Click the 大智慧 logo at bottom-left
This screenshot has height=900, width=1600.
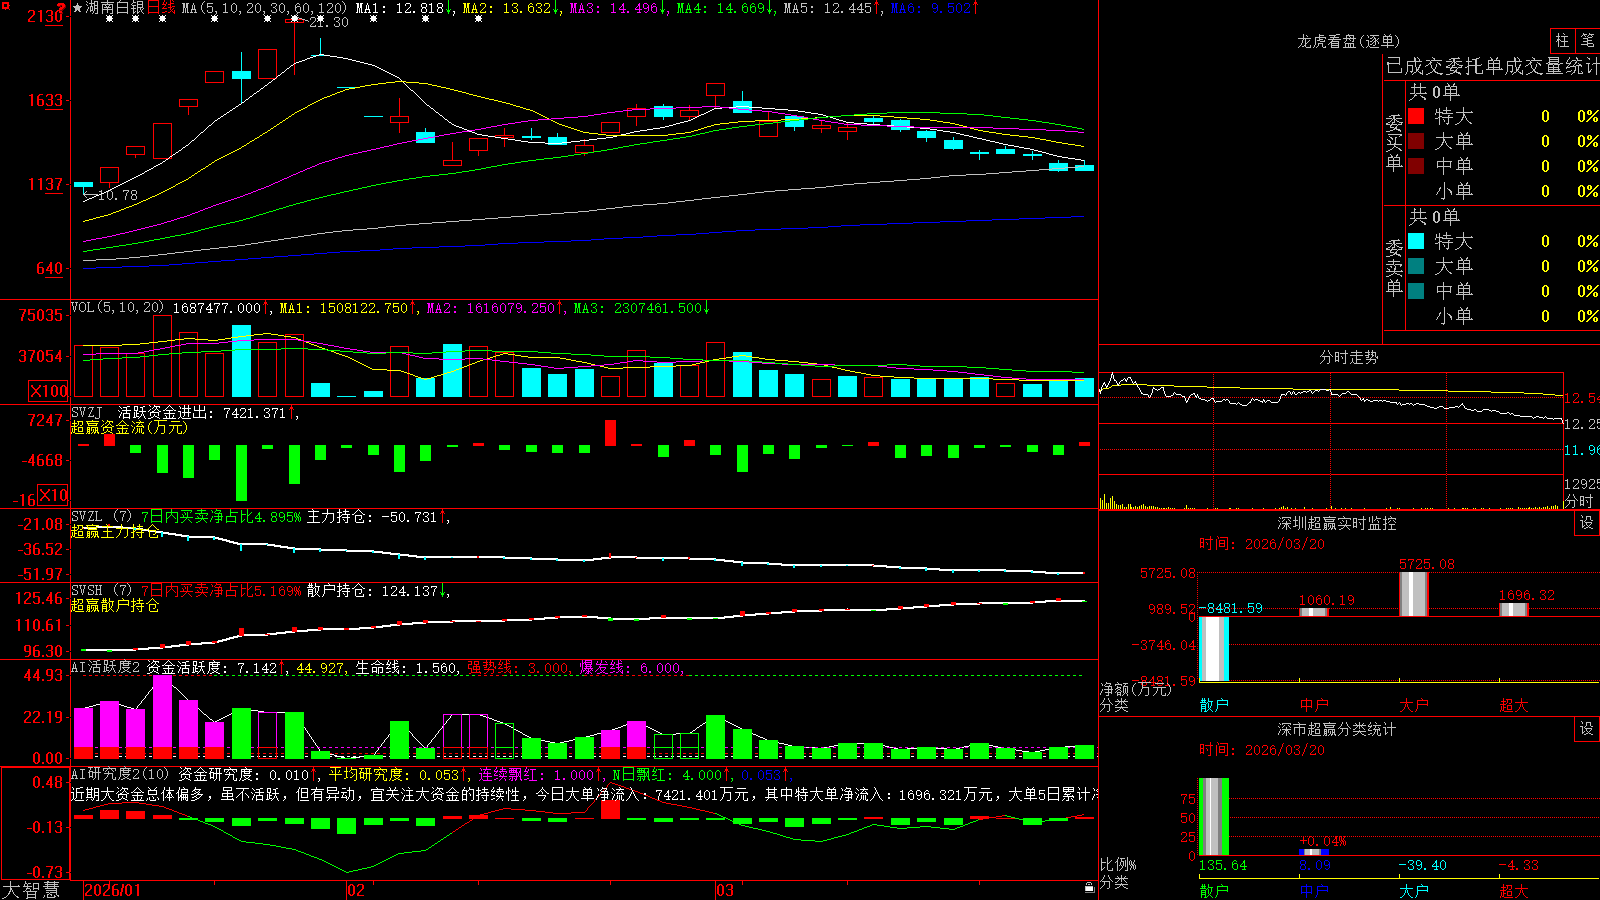point(31,890)
